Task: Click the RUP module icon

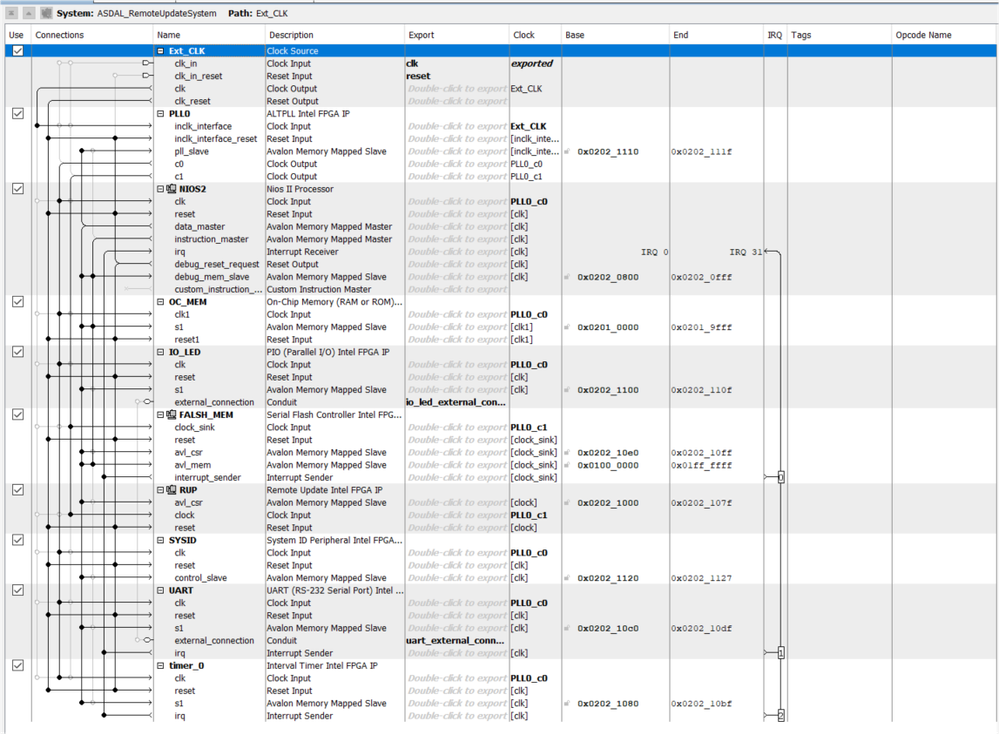Action: 171,490
